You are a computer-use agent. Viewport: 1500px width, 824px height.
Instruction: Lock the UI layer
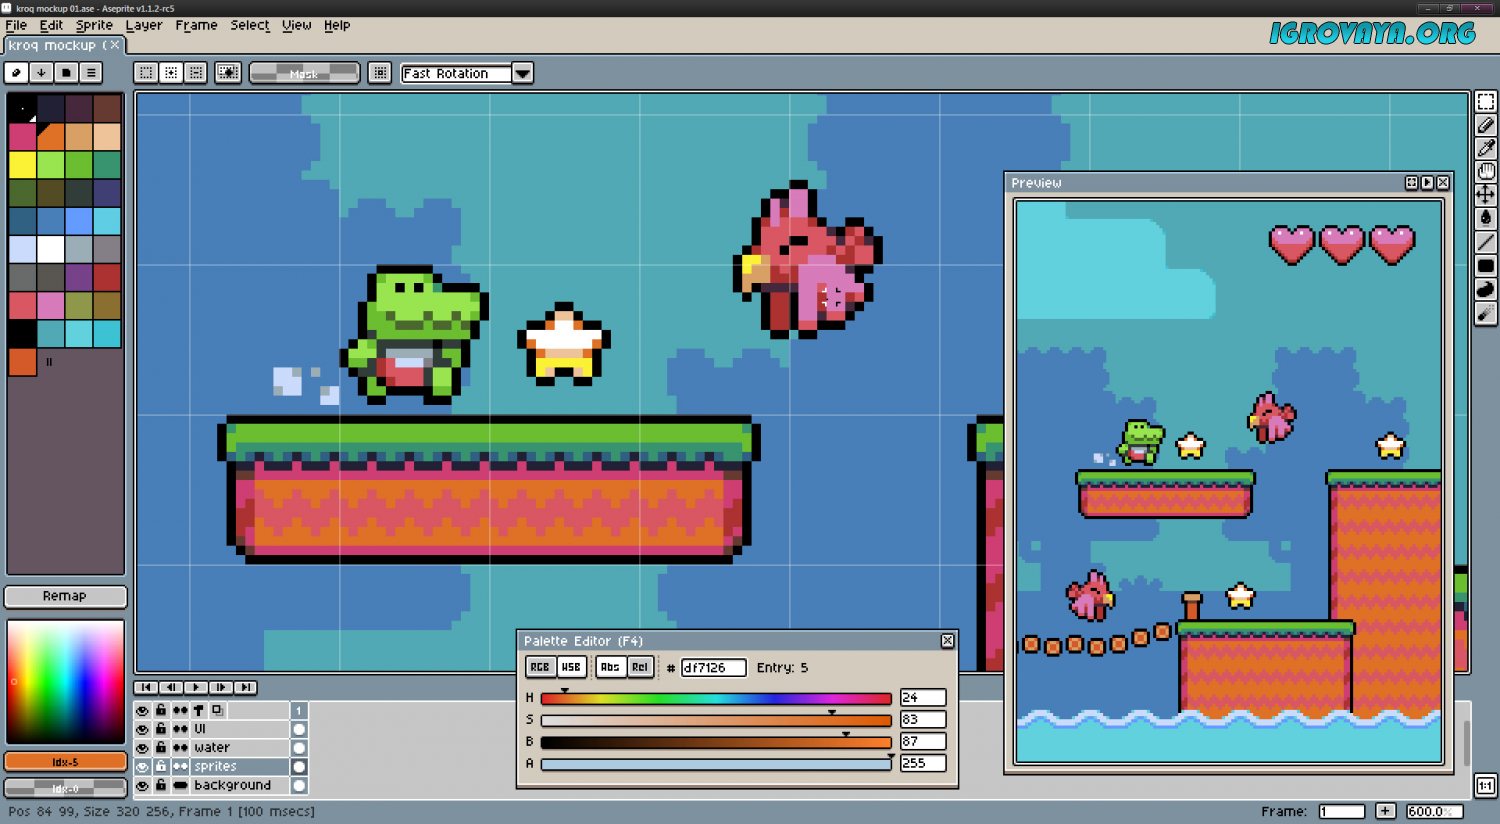coord(161,729)
